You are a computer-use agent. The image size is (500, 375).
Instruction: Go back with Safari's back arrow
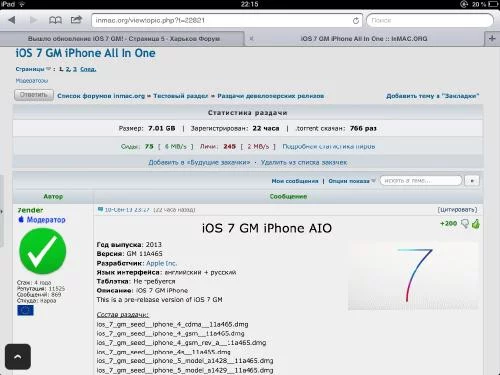12,20
